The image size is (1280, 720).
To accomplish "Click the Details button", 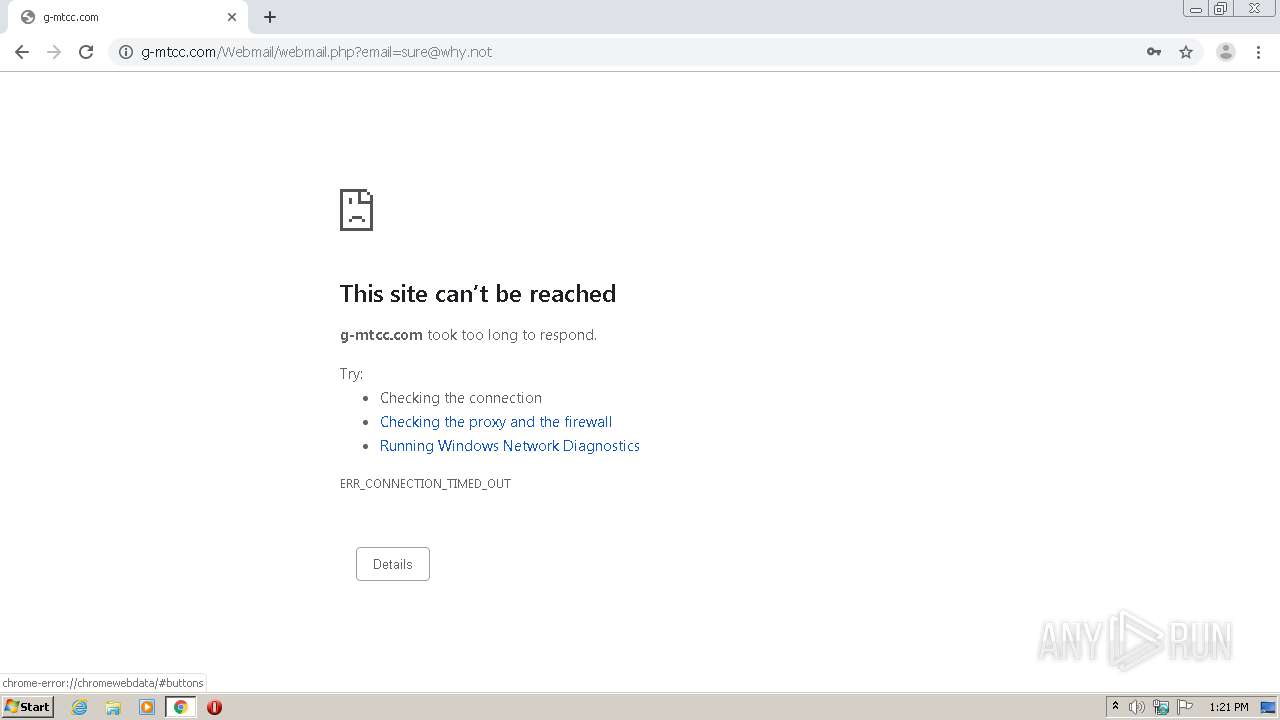I will pos(393,564).
